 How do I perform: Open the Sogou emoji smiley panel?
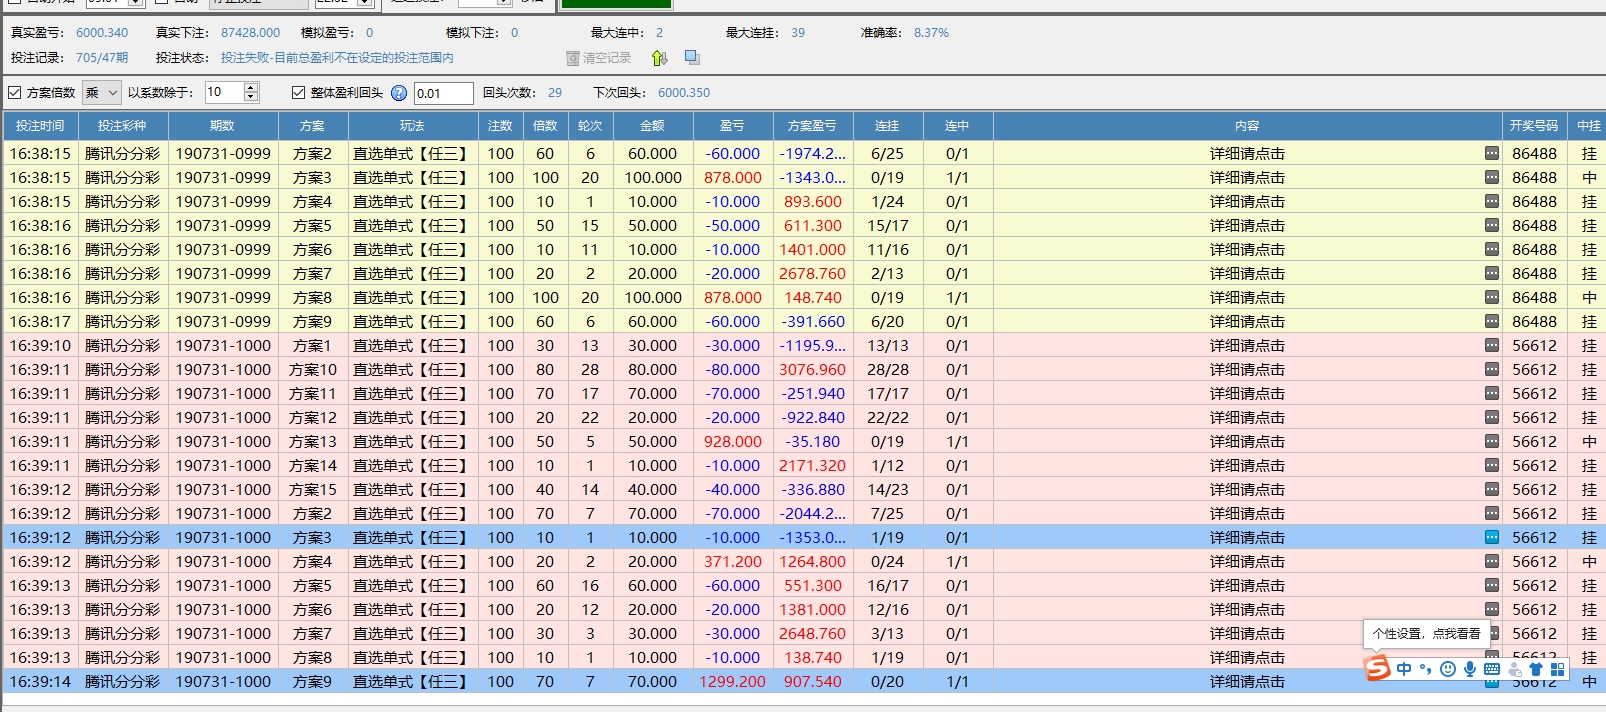point(1448,669)
